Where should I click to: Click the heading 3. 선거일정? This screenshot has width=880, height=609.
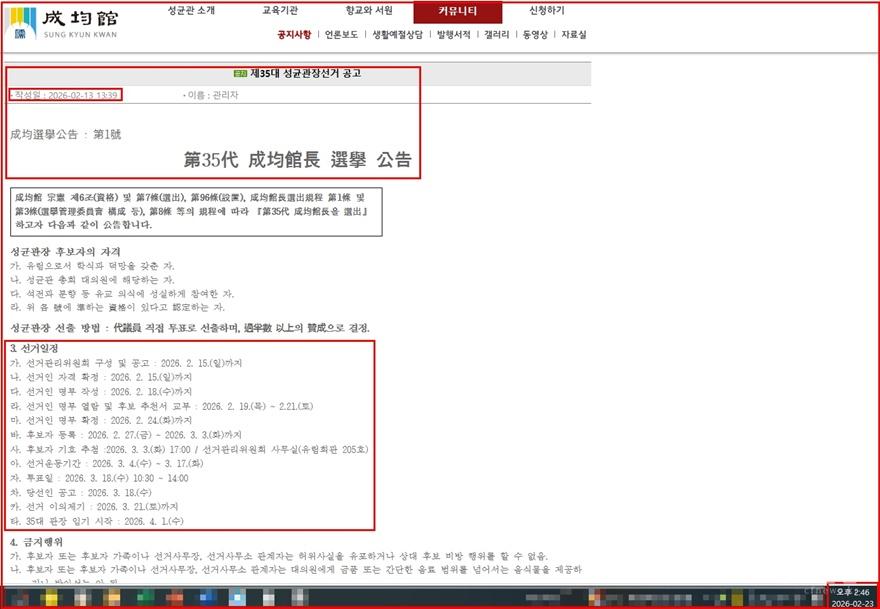coord(34,349)
